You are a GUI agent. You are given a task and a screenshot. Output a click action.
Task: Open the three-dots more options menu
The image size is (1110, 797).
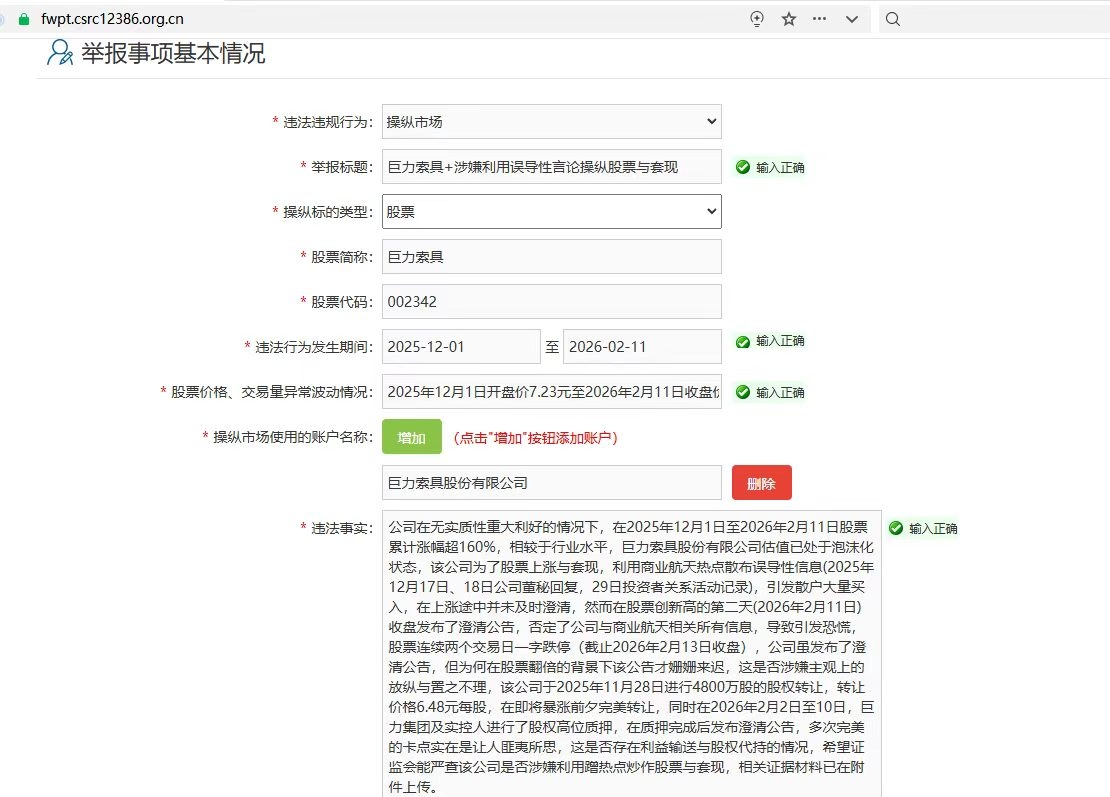pos(819,19)
